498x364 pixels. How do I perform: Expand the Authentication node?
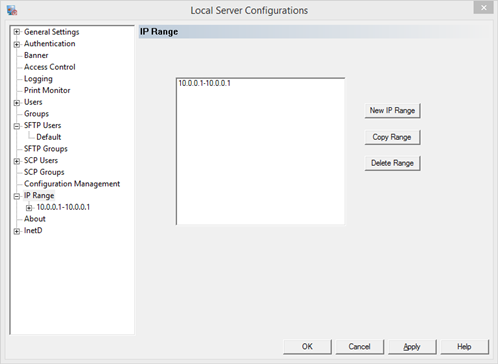pyautogui.click(x=17, y=44)
